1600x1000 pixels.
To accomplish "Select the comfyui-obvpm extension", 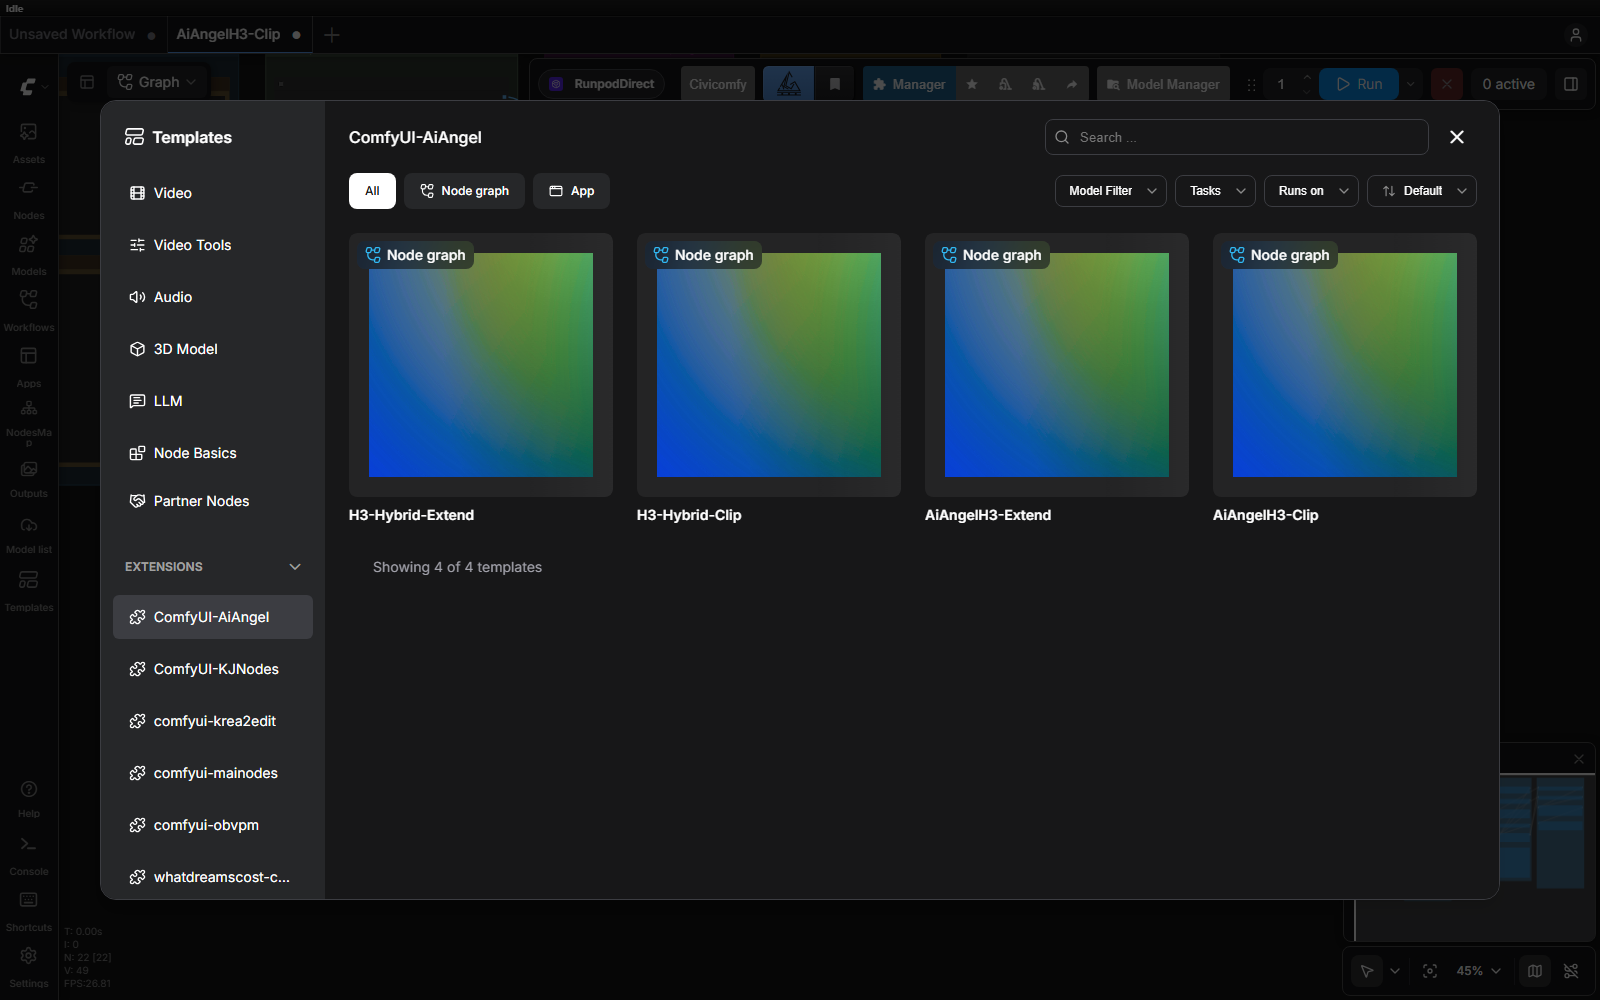I will tap(212, 825).
